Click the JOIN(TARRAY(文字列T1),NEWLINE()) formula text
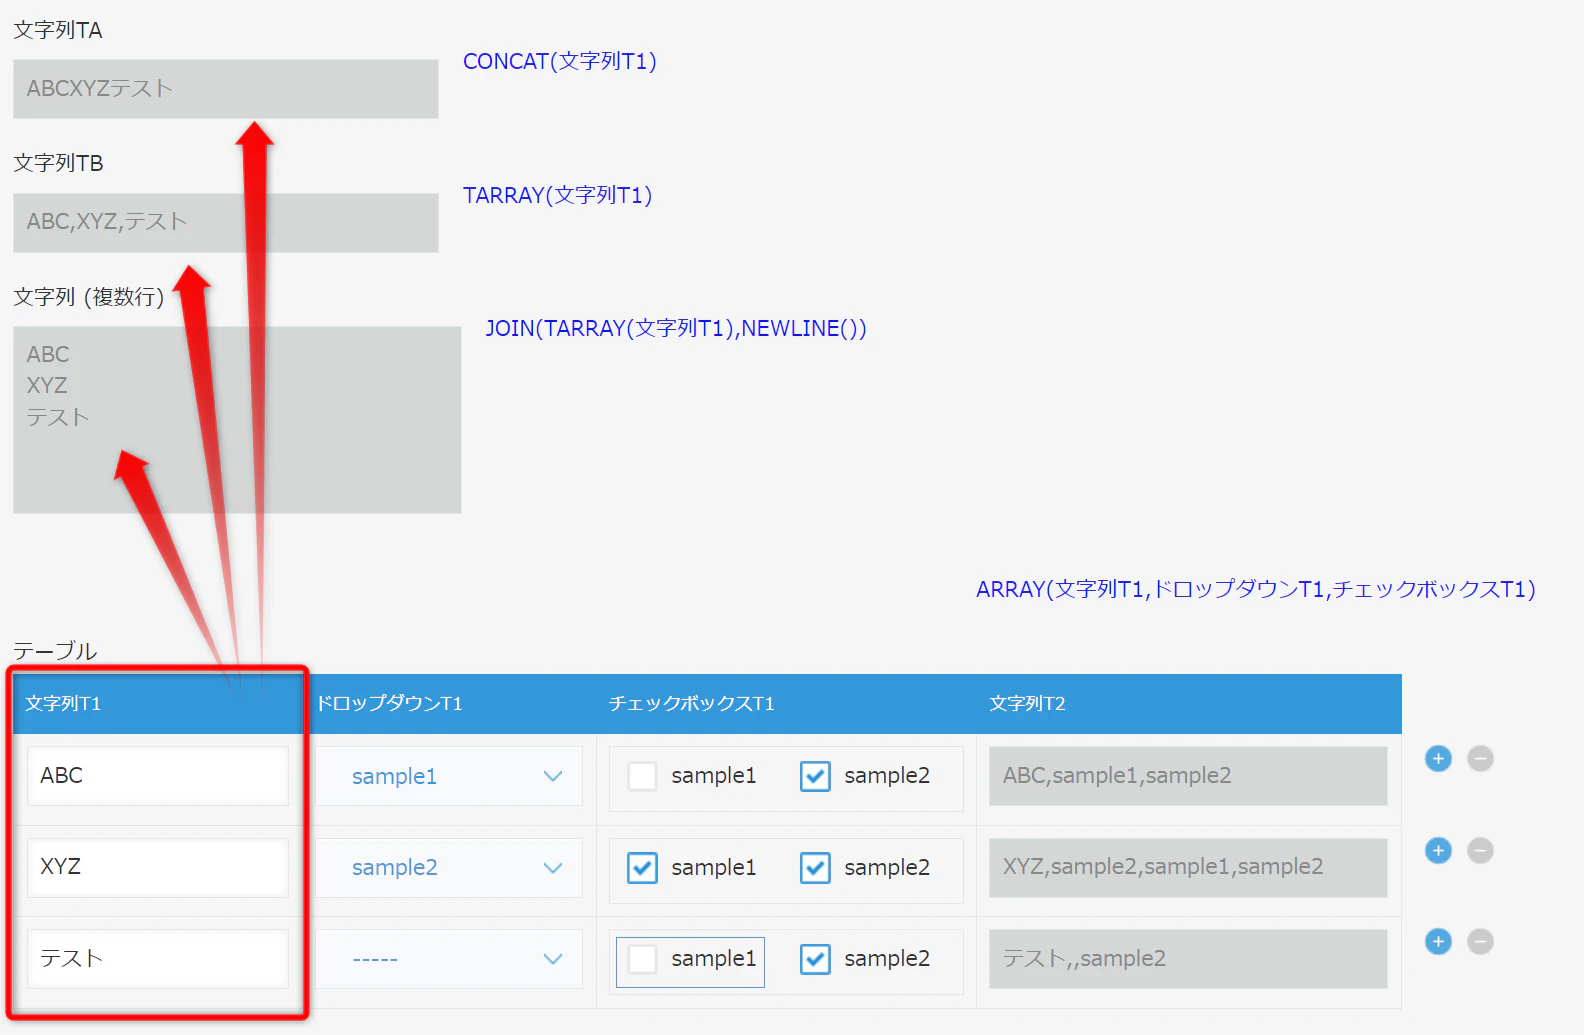This screenshot has width=1584, height=1035. (x=676, y=329)
